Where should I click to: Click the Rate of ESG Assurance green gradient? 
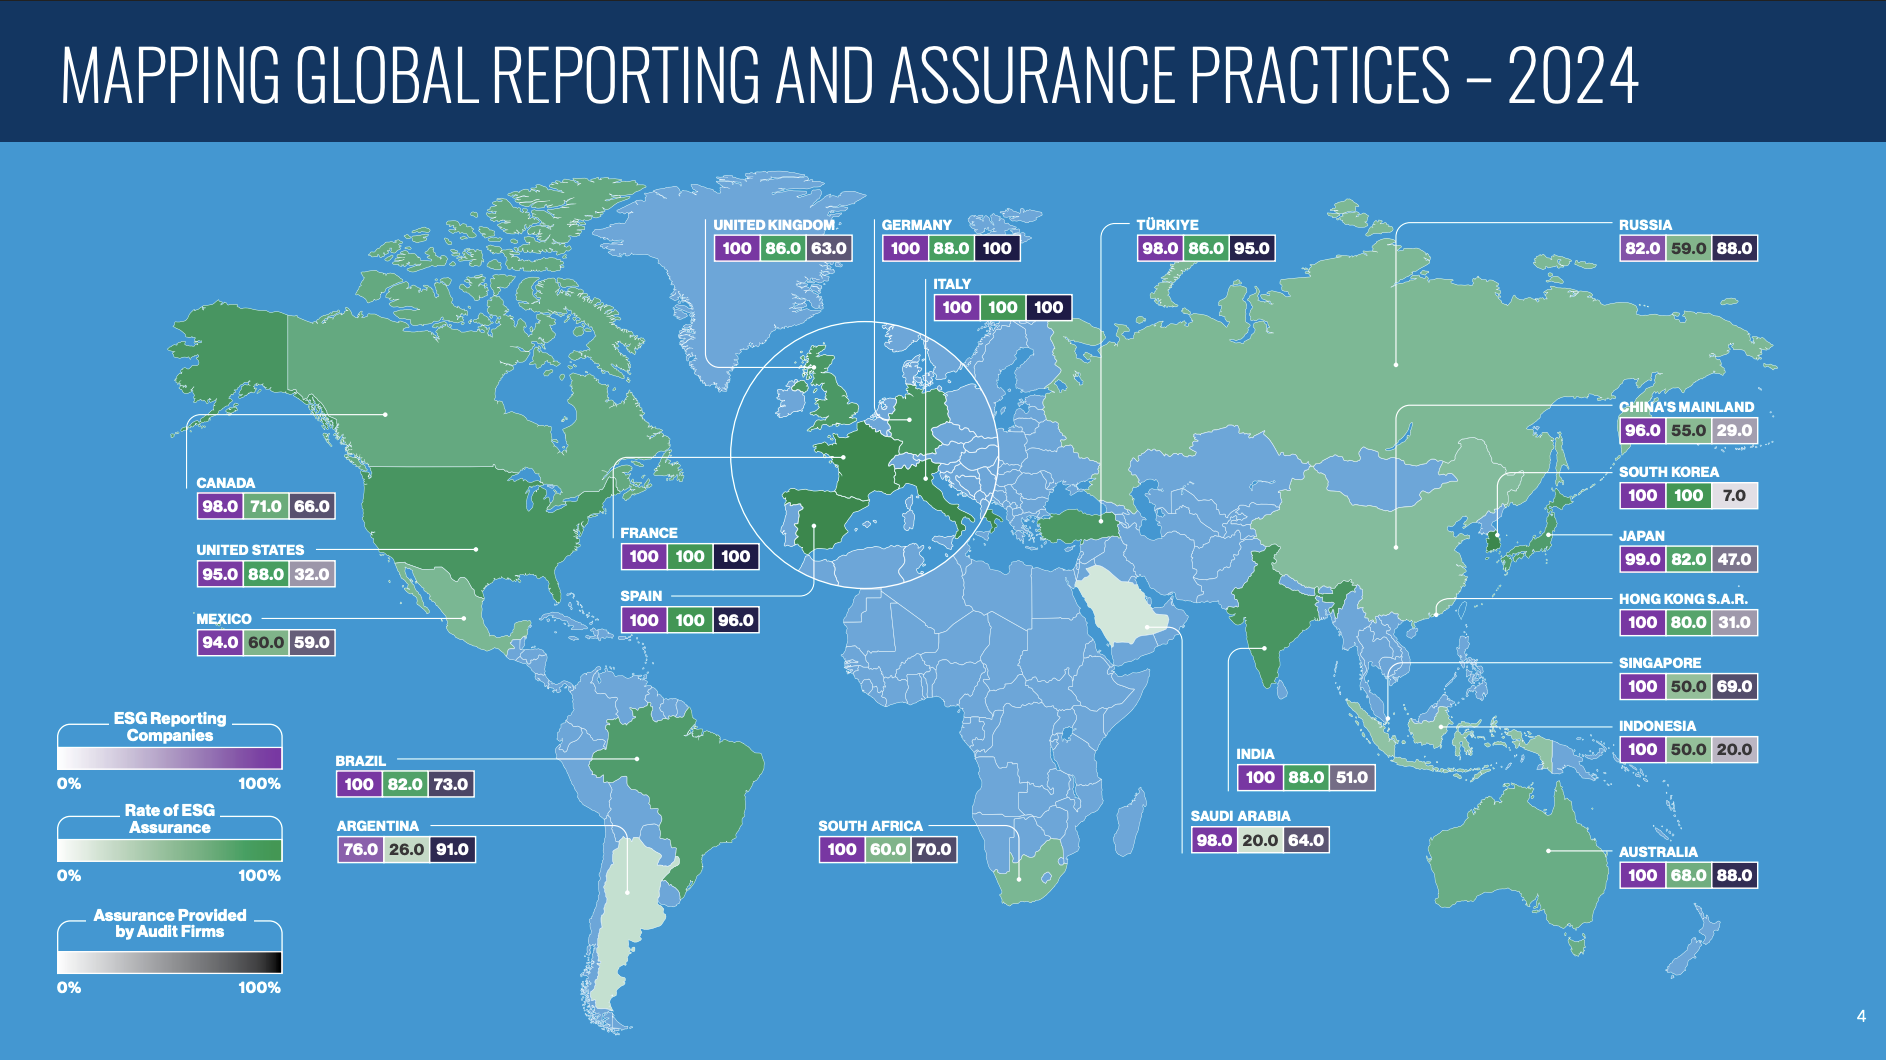[x=170, y=850]
